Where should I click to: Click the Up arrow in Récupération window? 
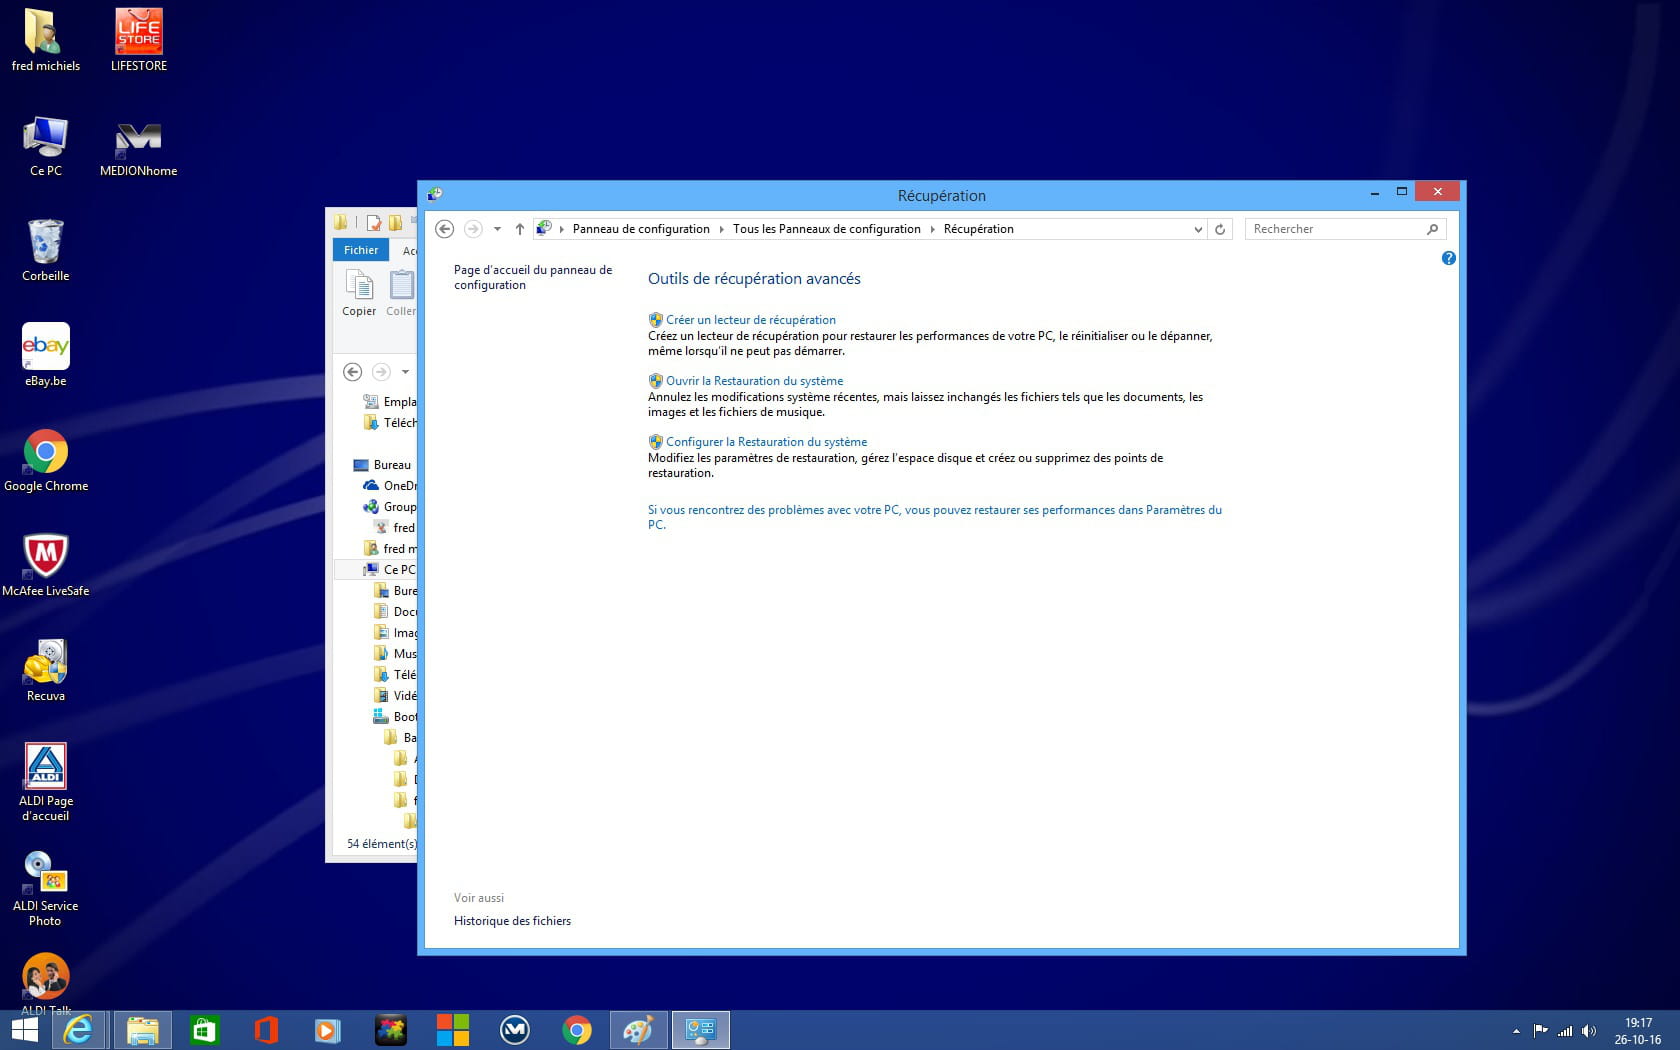520,229
